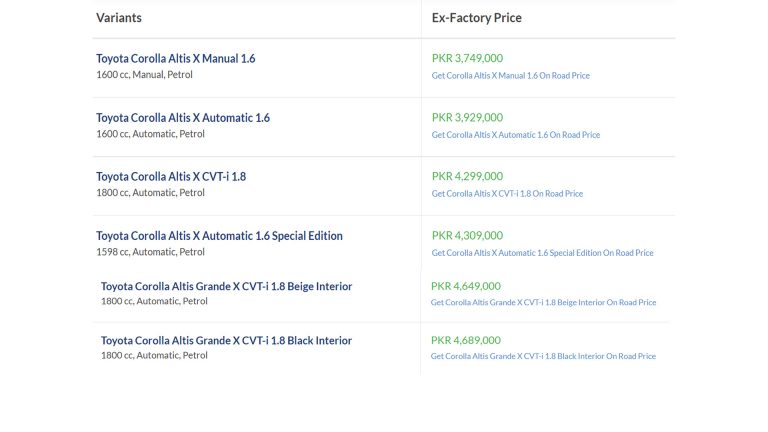This screenshot has height=432, width=768.
Task: Click the Variants column header
Action: [119, 18]
